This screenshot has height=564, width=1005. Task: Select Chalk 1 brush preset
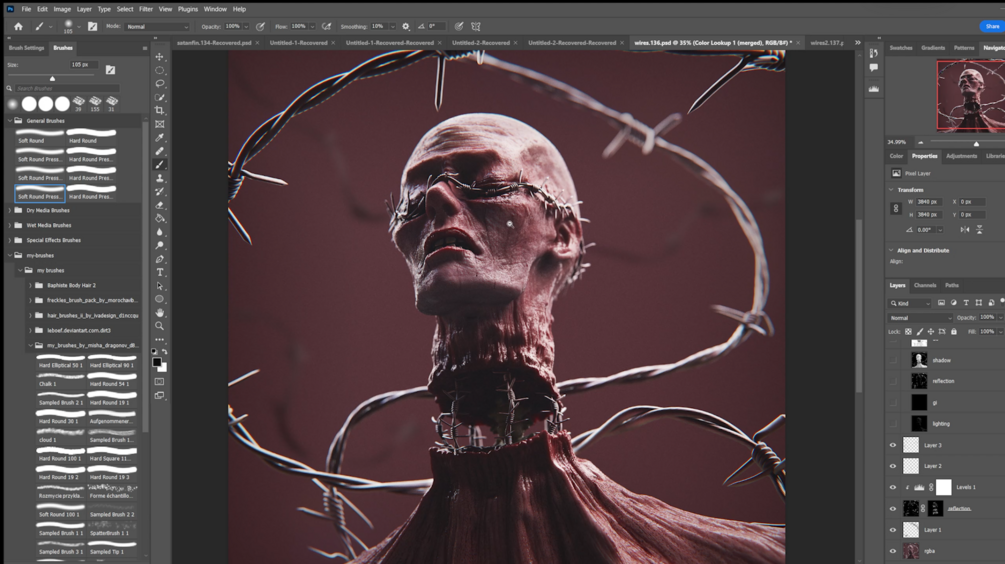coord(60,380)
